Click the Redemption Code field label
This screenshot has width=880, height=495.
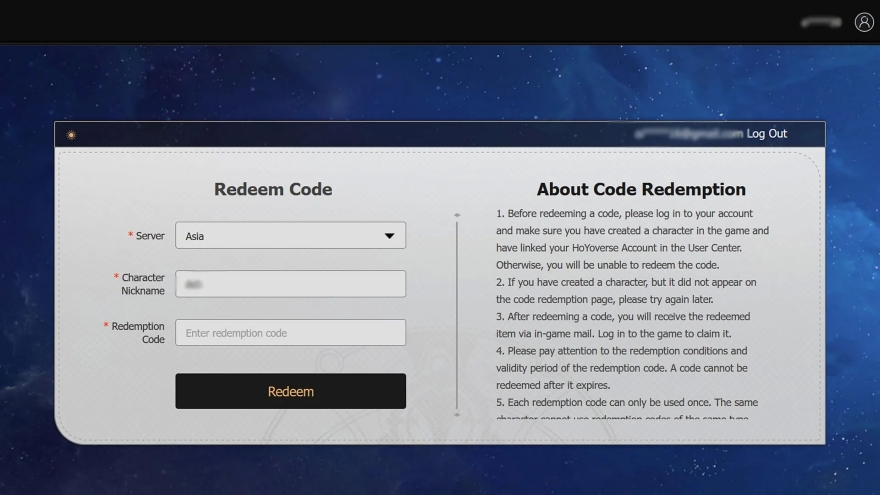point(137,333)
